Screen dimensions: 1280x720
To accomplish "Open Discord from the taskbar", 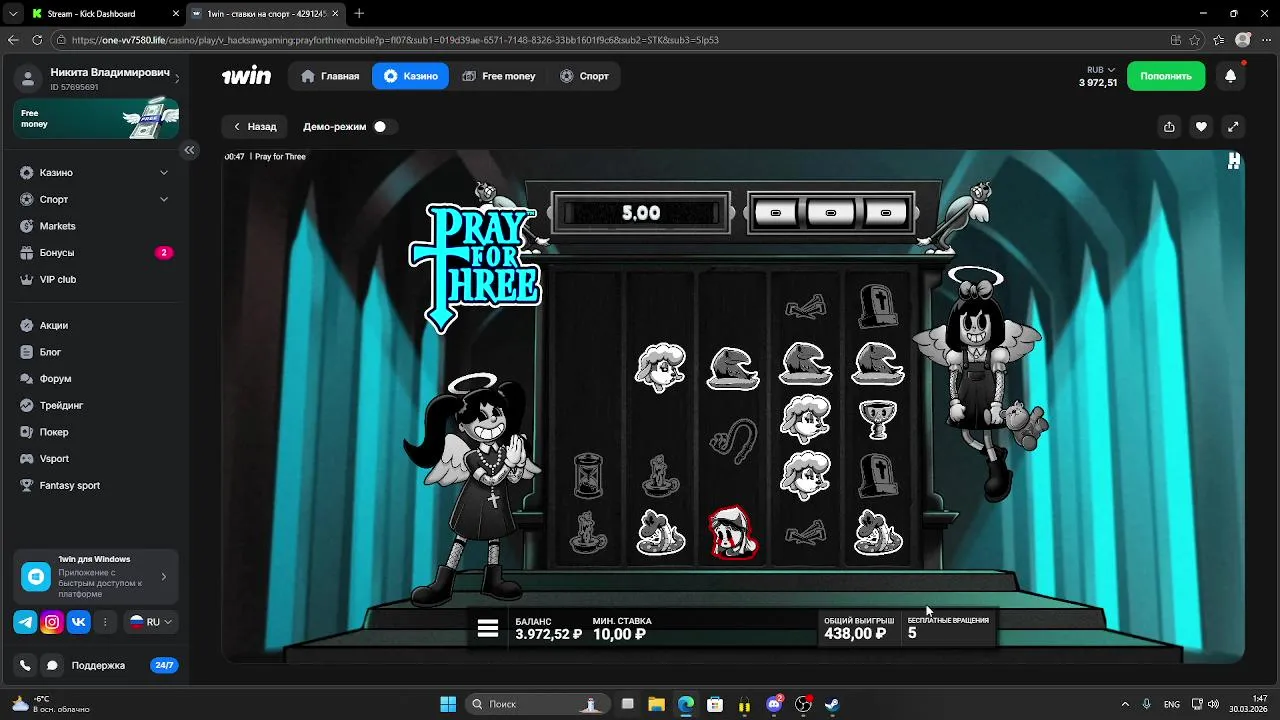I will click(x=774, y=704).
